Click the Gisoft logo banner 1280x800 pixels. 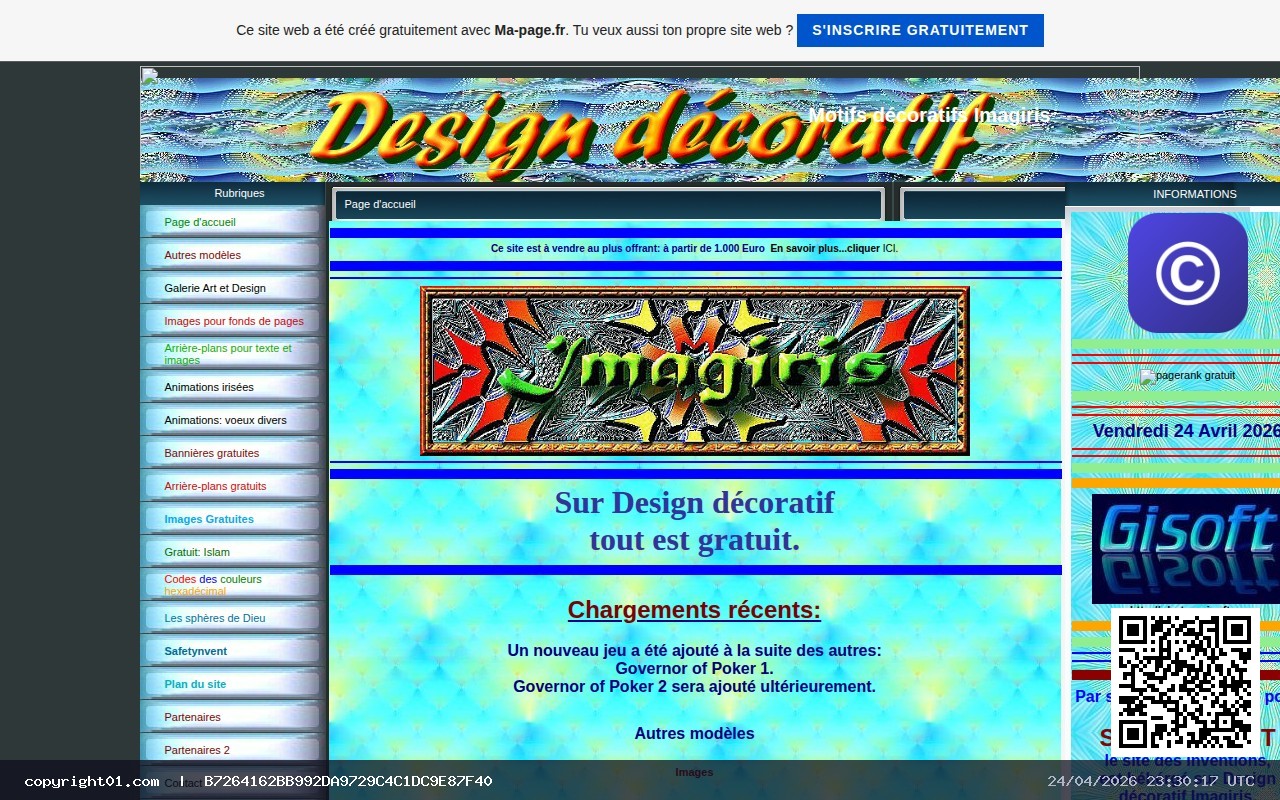[1186, 549]
